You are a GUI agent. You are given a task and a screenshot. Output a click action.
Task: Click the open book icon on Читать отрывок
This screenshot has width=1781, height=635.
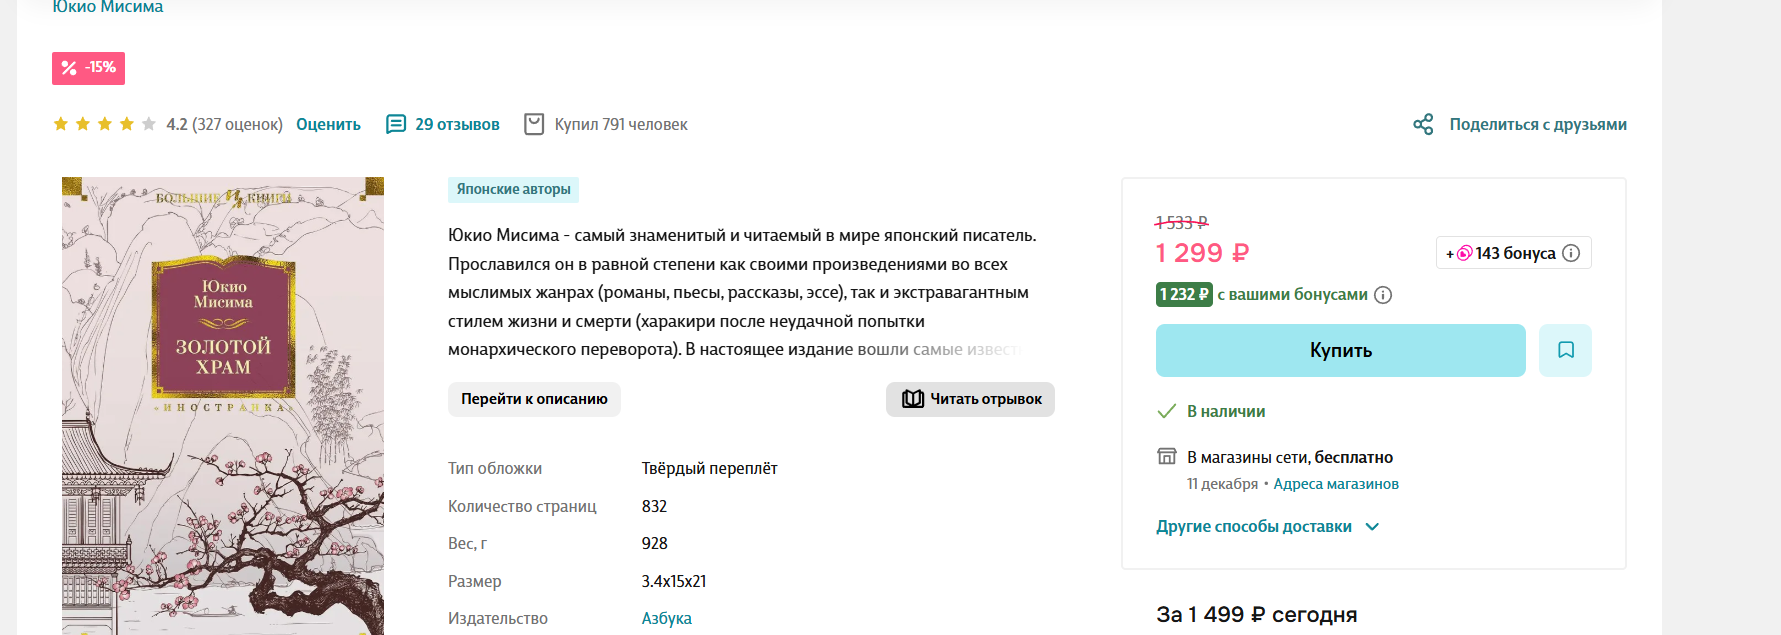point(912,399)
